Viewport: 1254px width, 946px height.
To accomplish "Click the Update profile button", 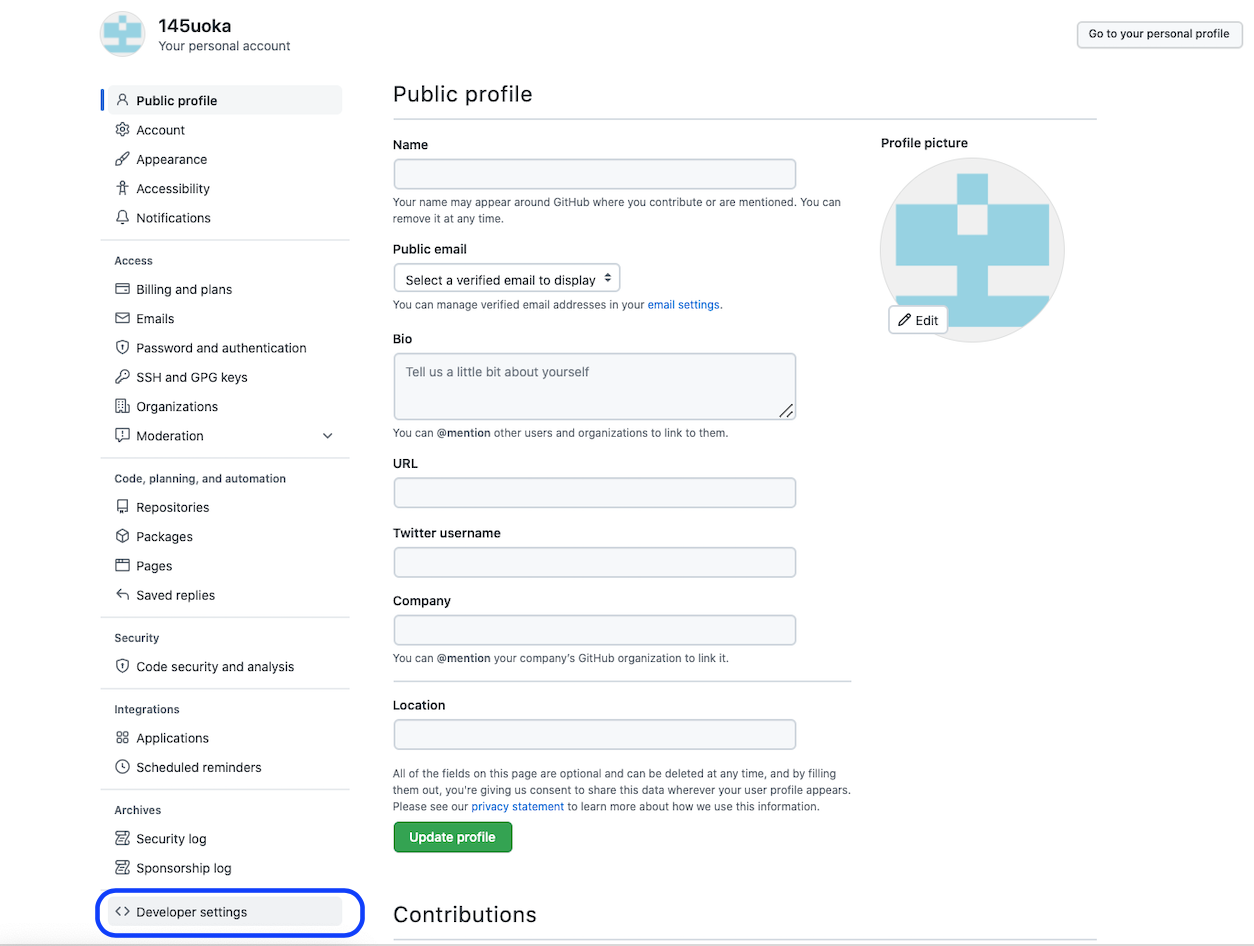I will click(x=452, y=836).
